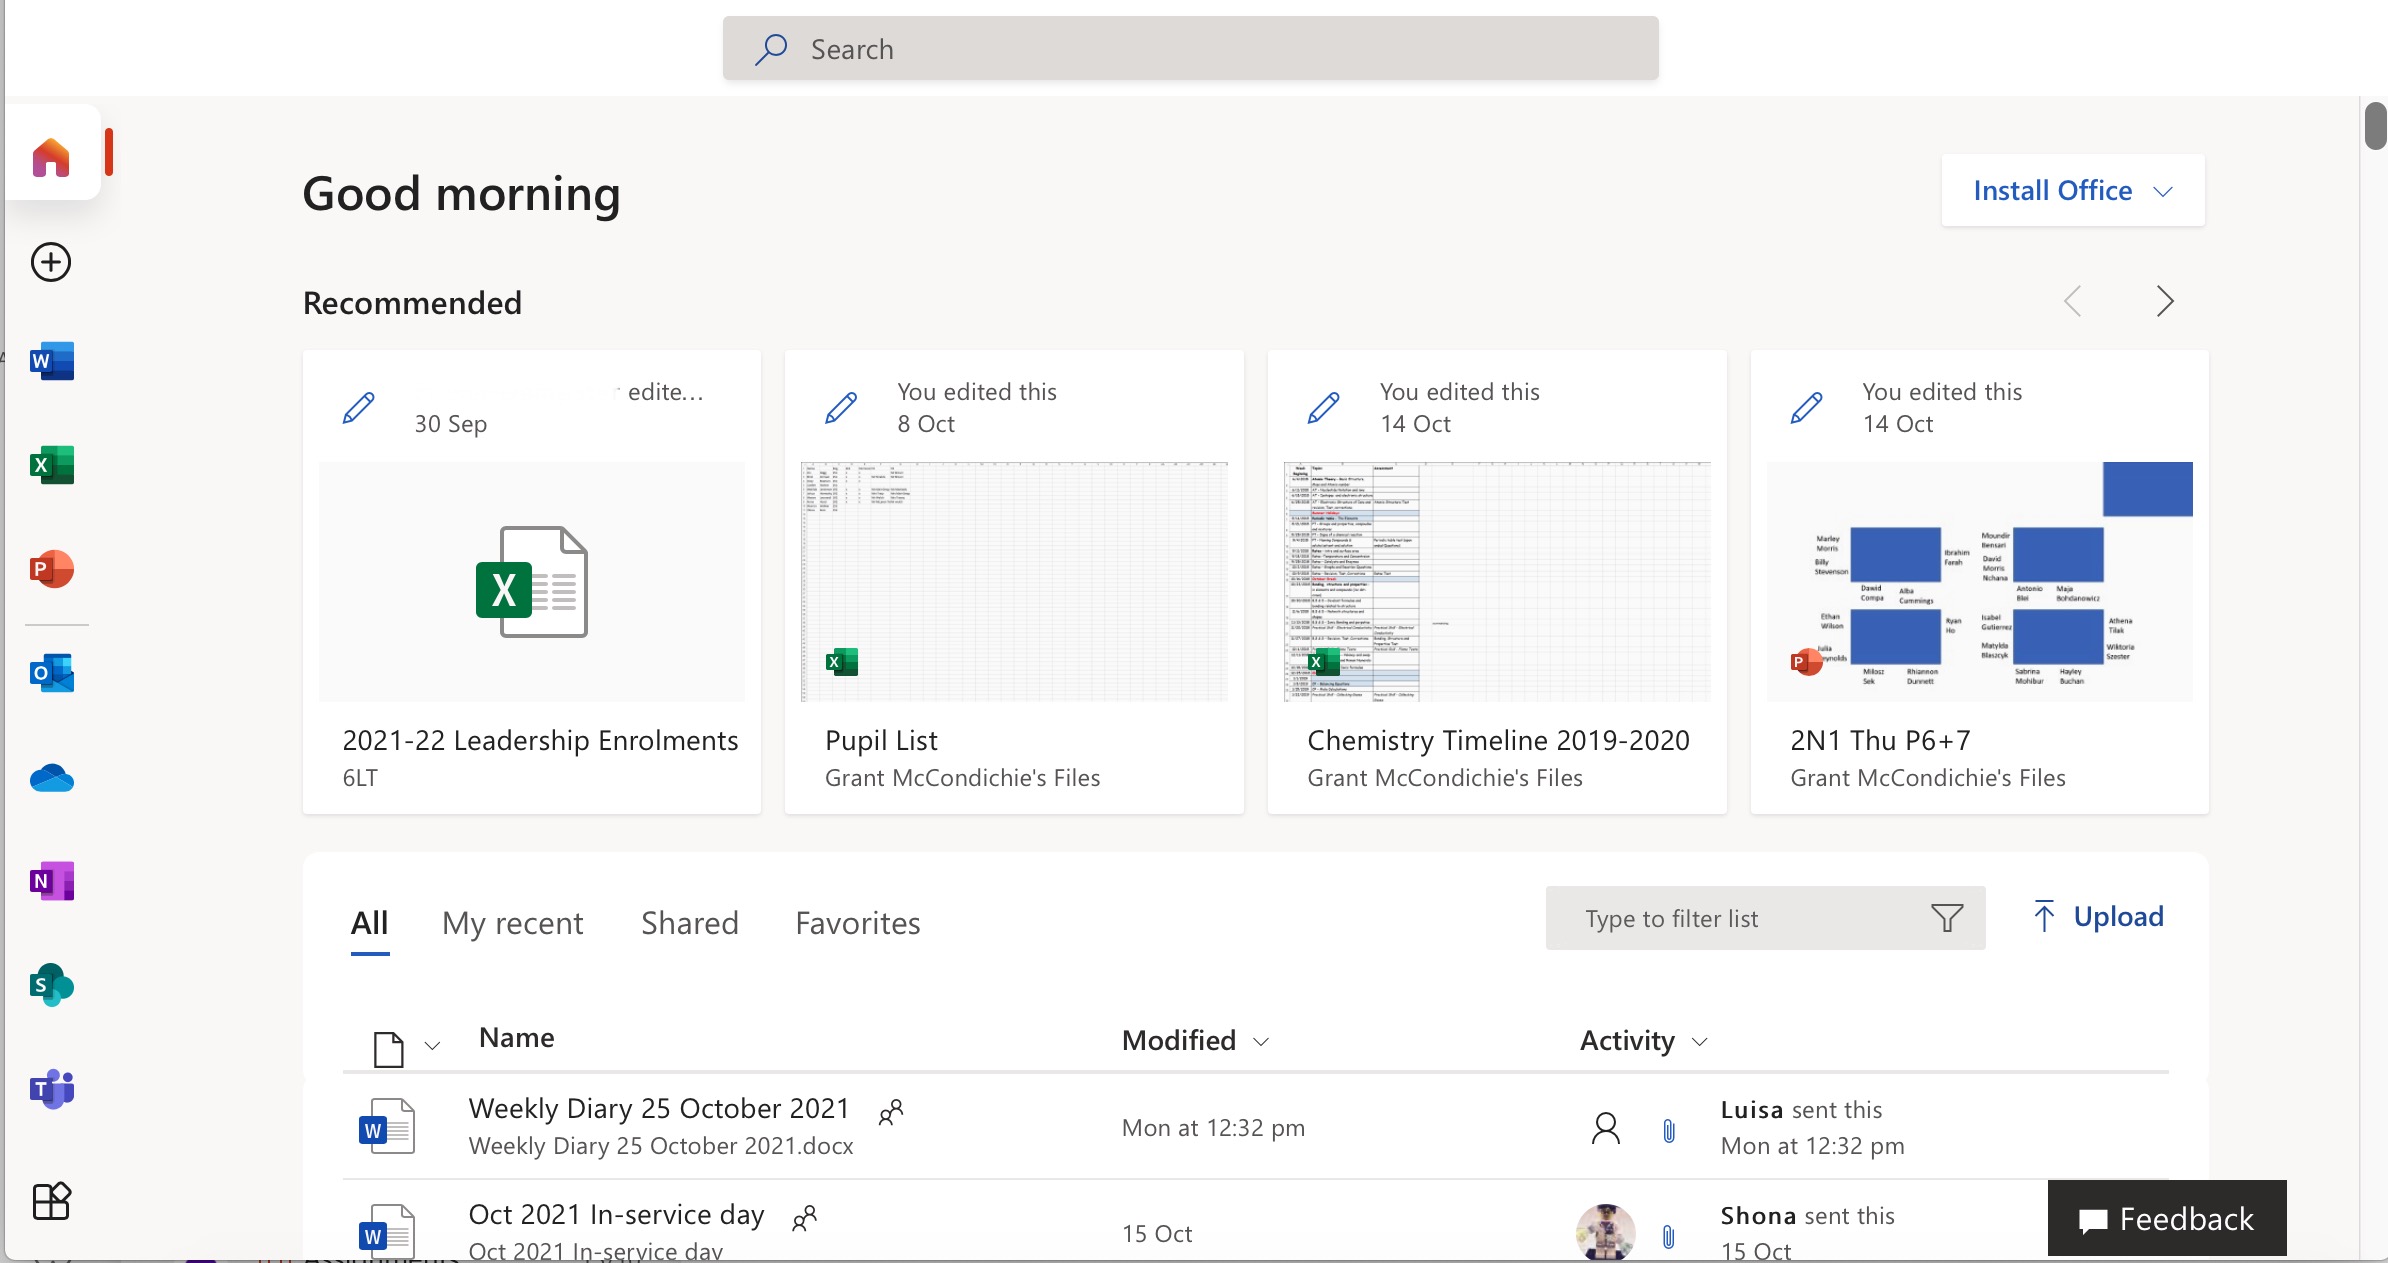
Task: Click the Create new plus icon
Action: (x=51, y=262)
